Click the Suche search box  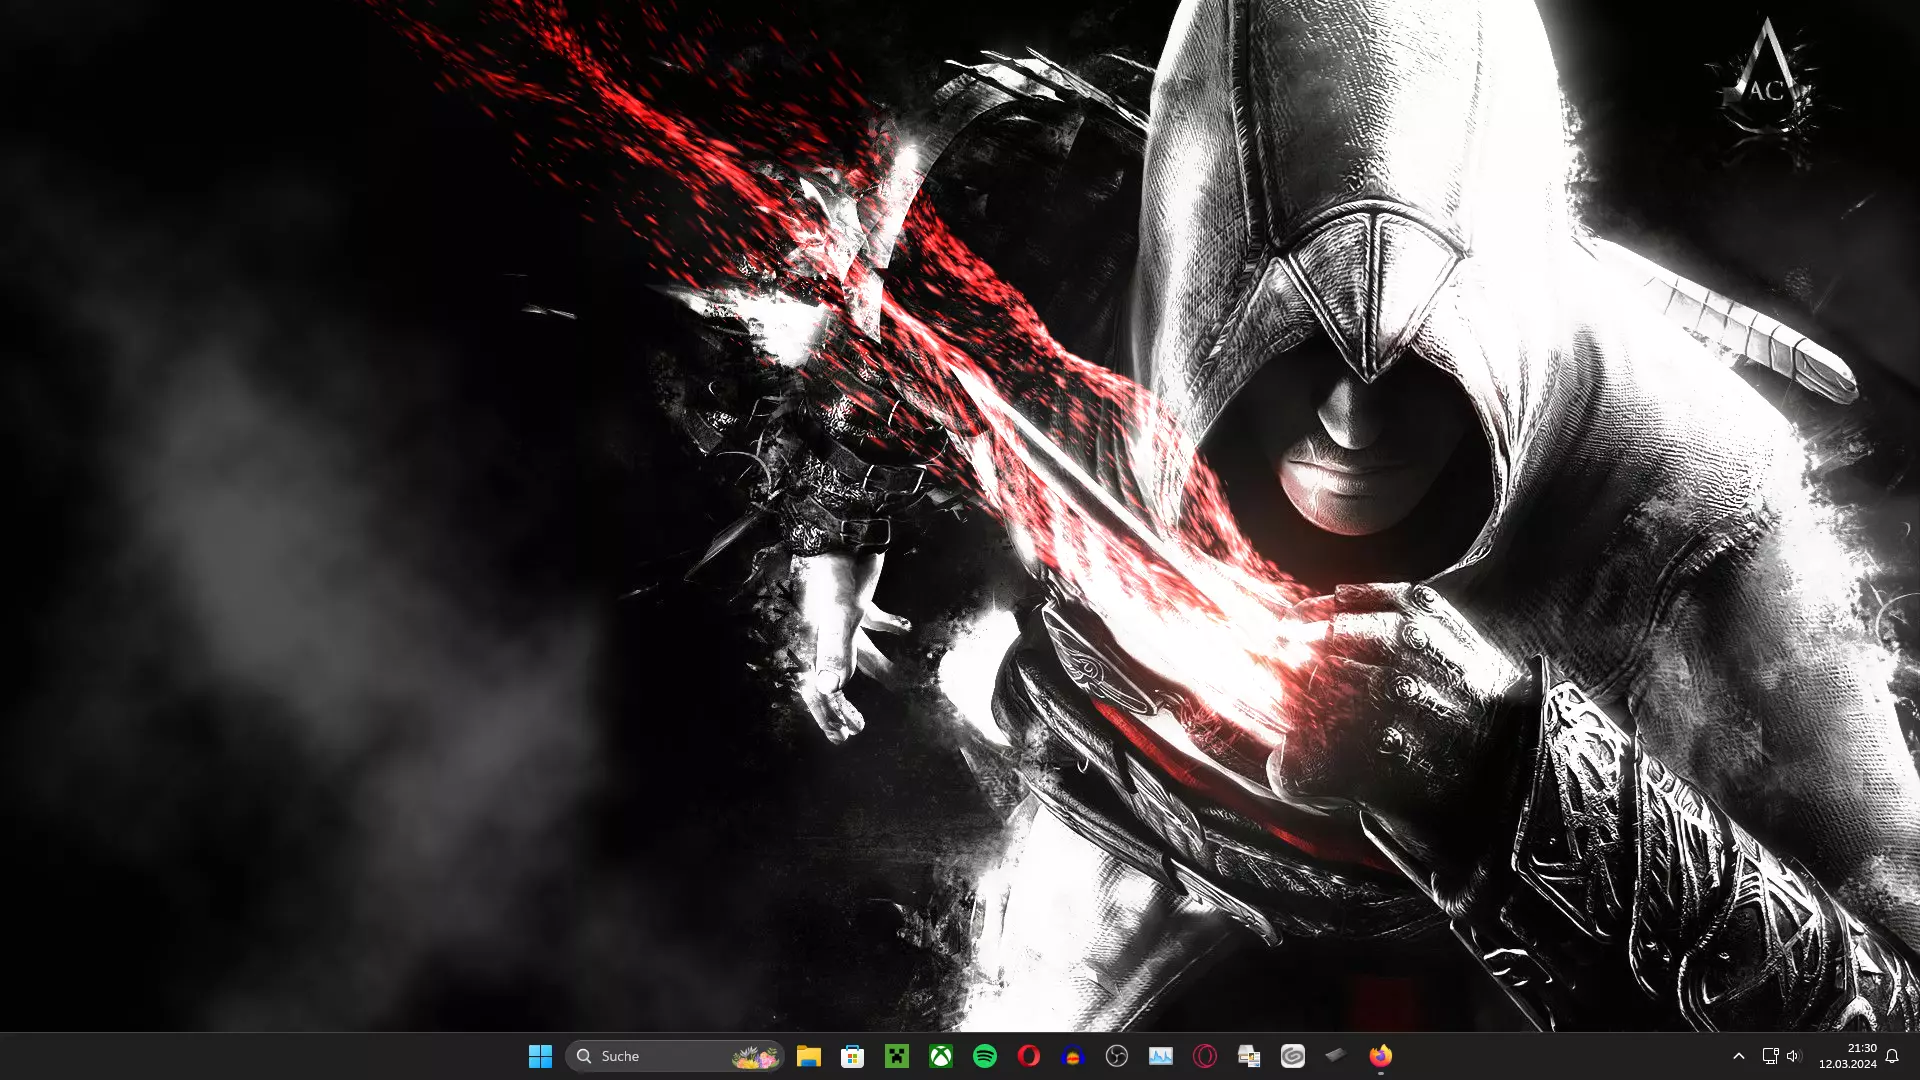click(x=674, y=1056)
